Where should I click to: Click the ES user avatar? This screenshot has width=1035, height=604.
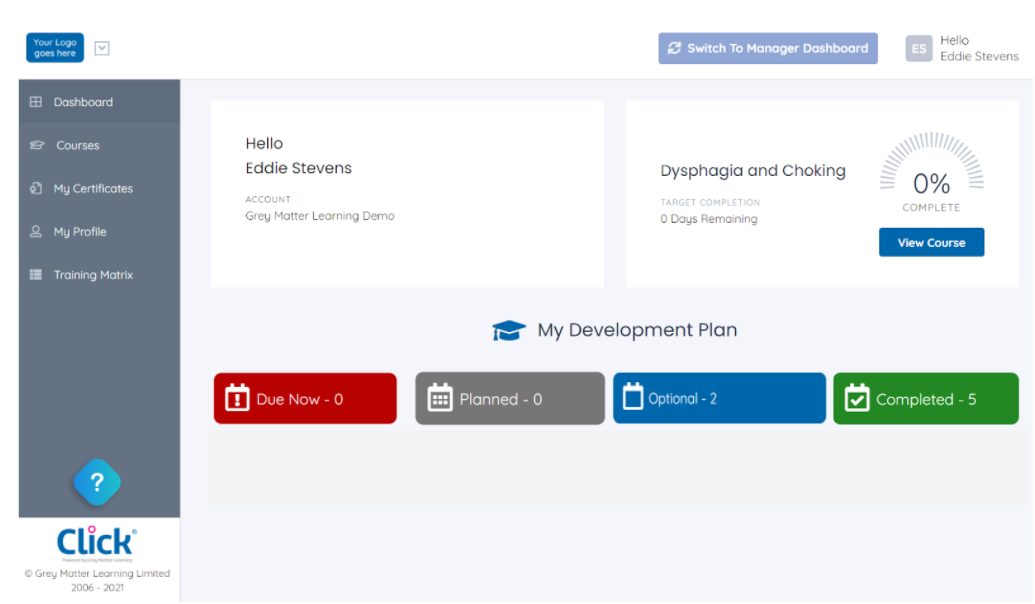coord(919,48)
